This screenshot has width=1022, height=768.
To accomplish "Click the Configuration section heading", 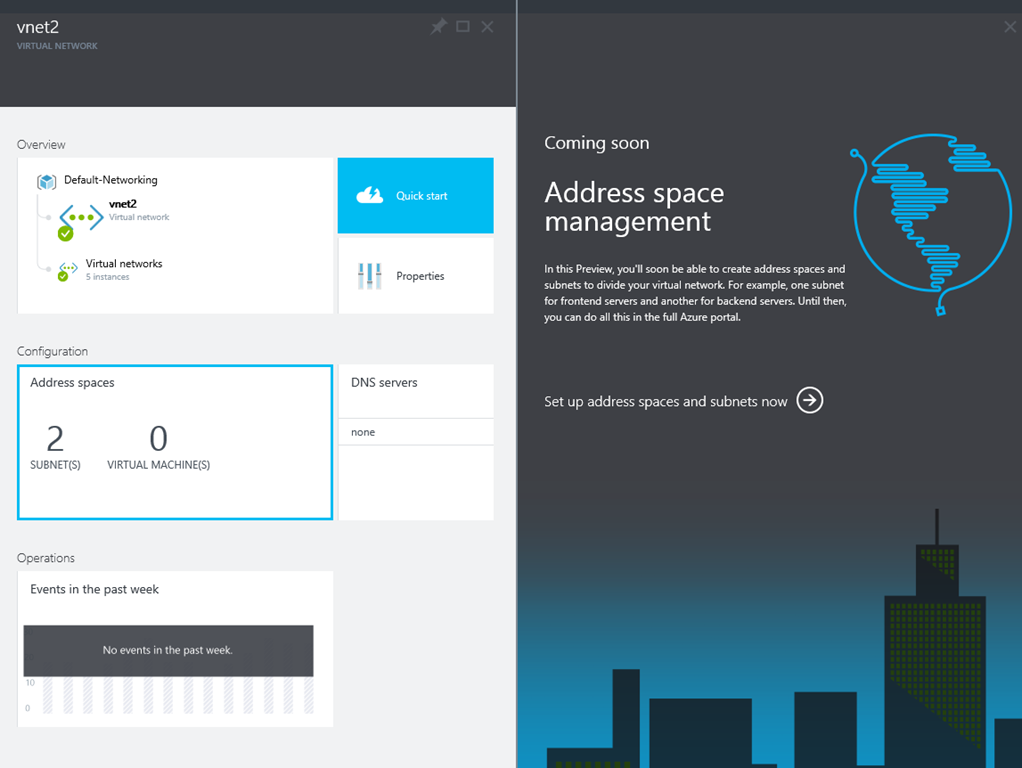I will pyautogui.click(x=52, y=351).
